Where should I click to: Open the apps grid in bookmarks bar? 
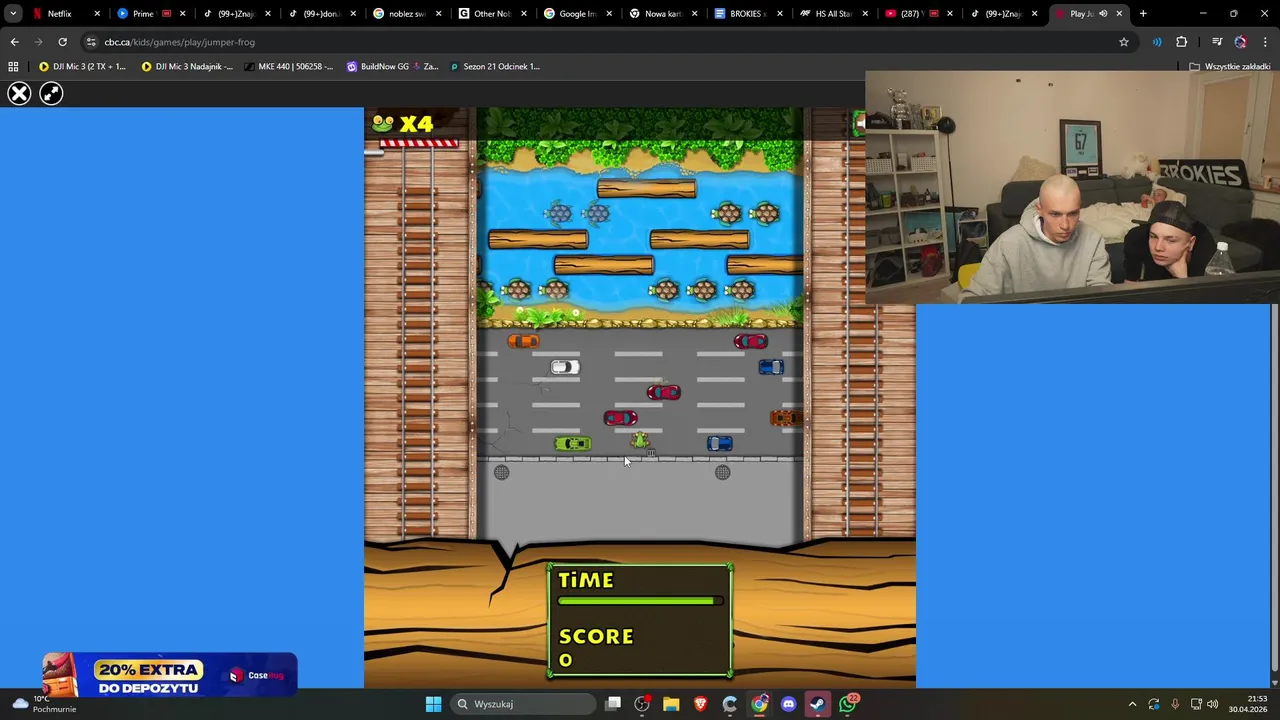coord(13,67)
